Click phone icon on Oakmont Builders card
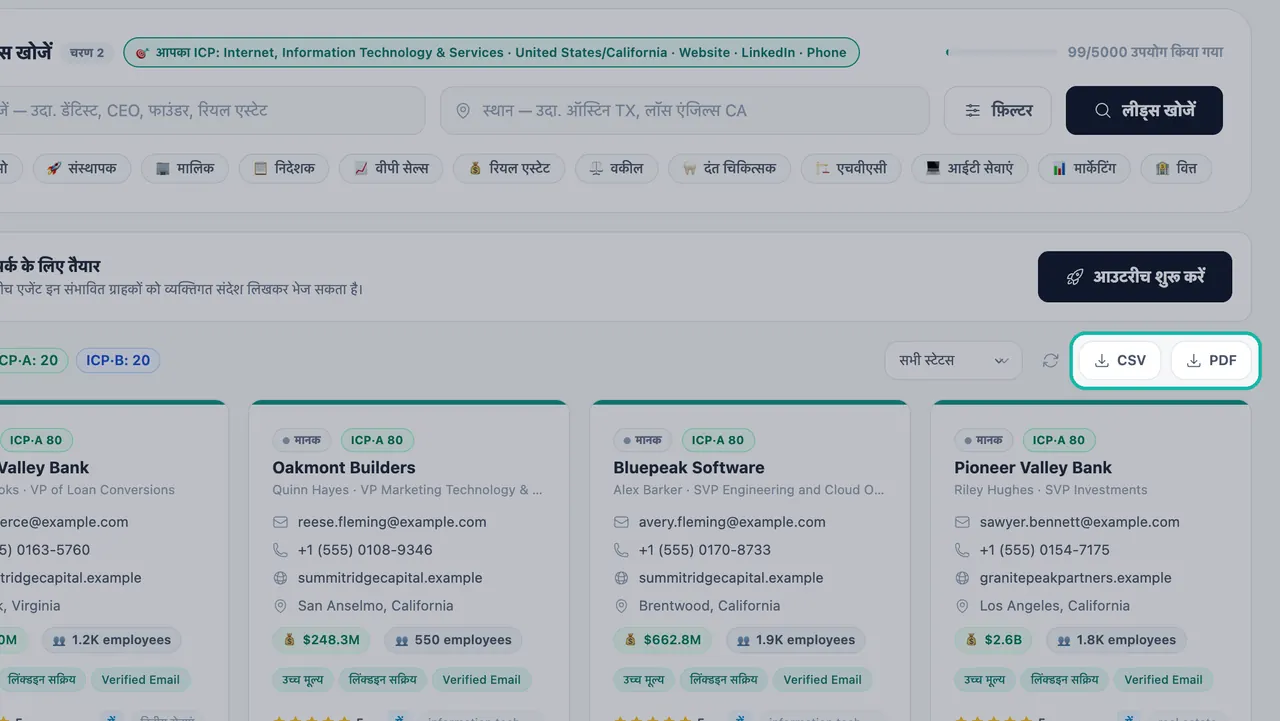This screenshot has height=721, width=1280. pyautogui.click(x=280, y=550)
